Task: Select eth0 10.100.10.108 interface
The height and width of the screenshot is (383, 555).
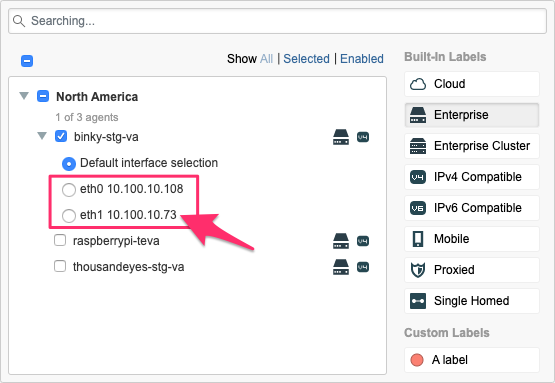Action: pyautogui.click(x=69, y=189)
